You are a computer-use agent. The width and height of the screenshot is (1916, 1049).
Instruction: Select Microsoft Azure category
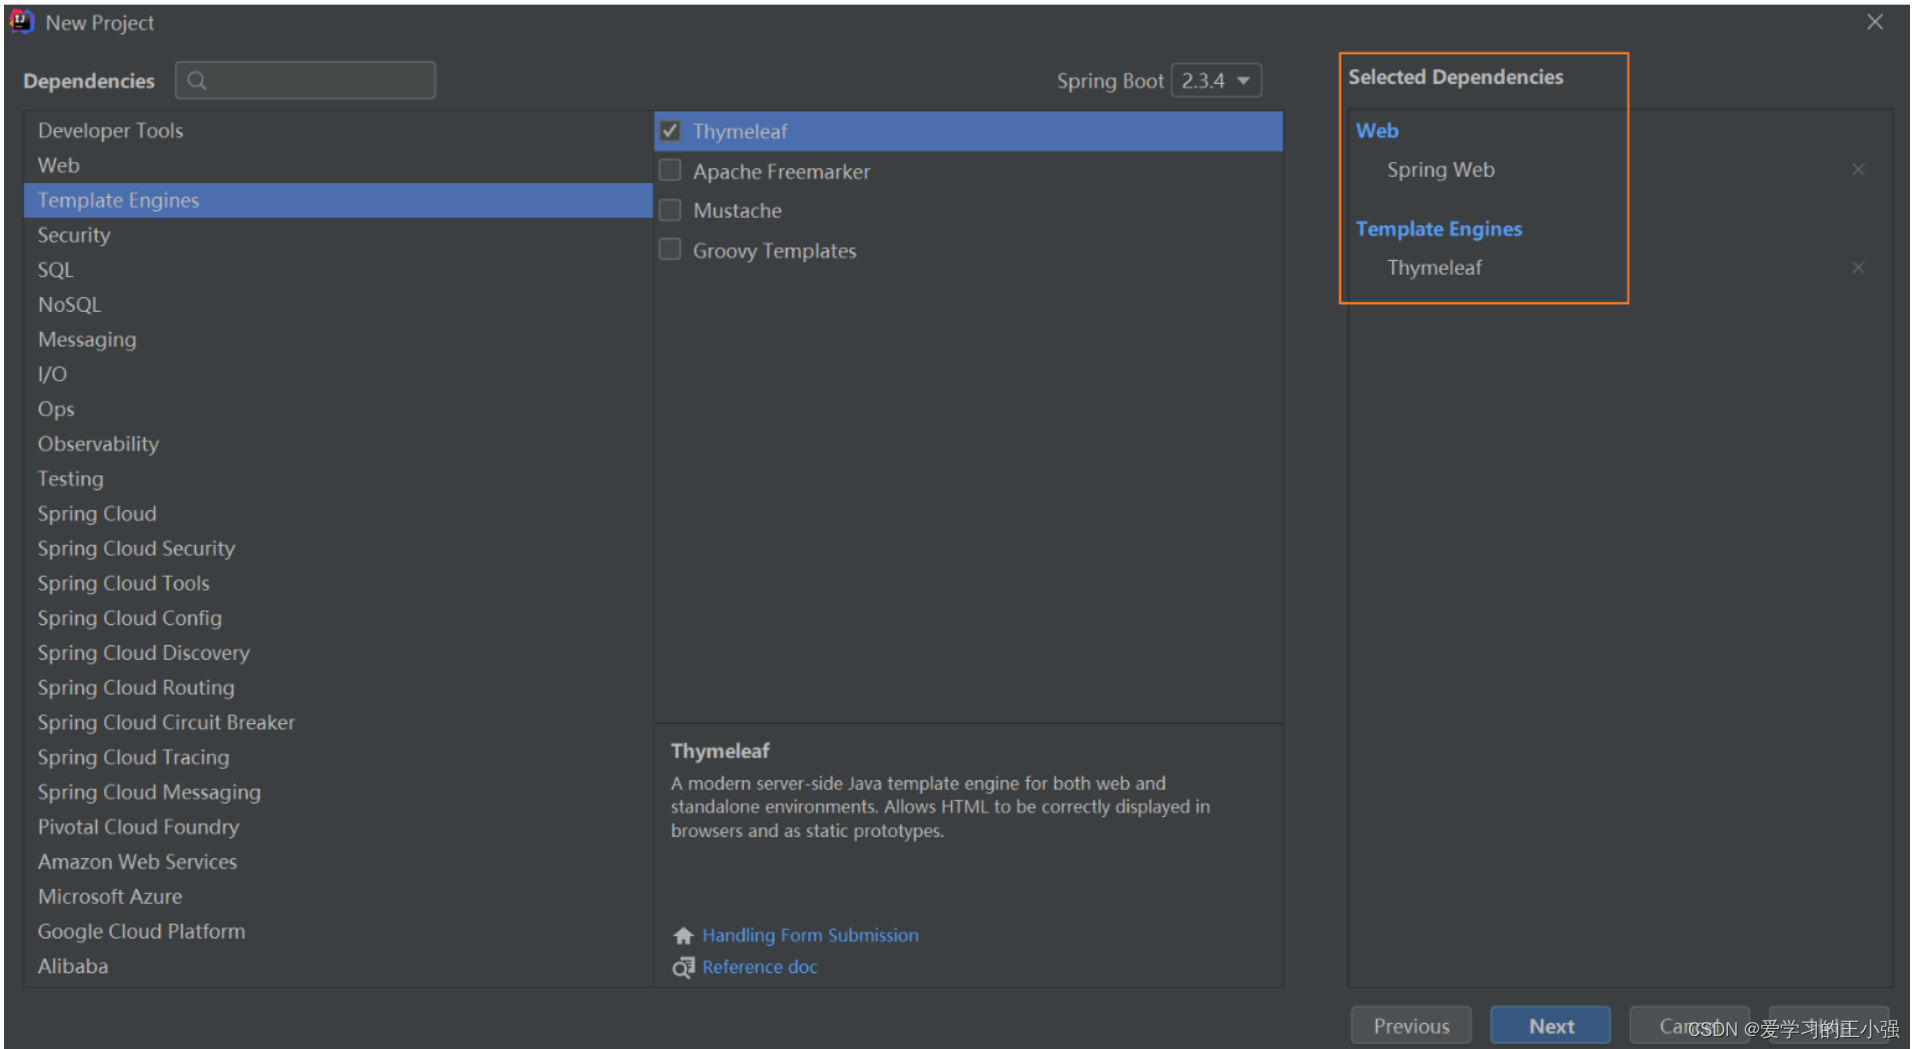pos(338,897)
